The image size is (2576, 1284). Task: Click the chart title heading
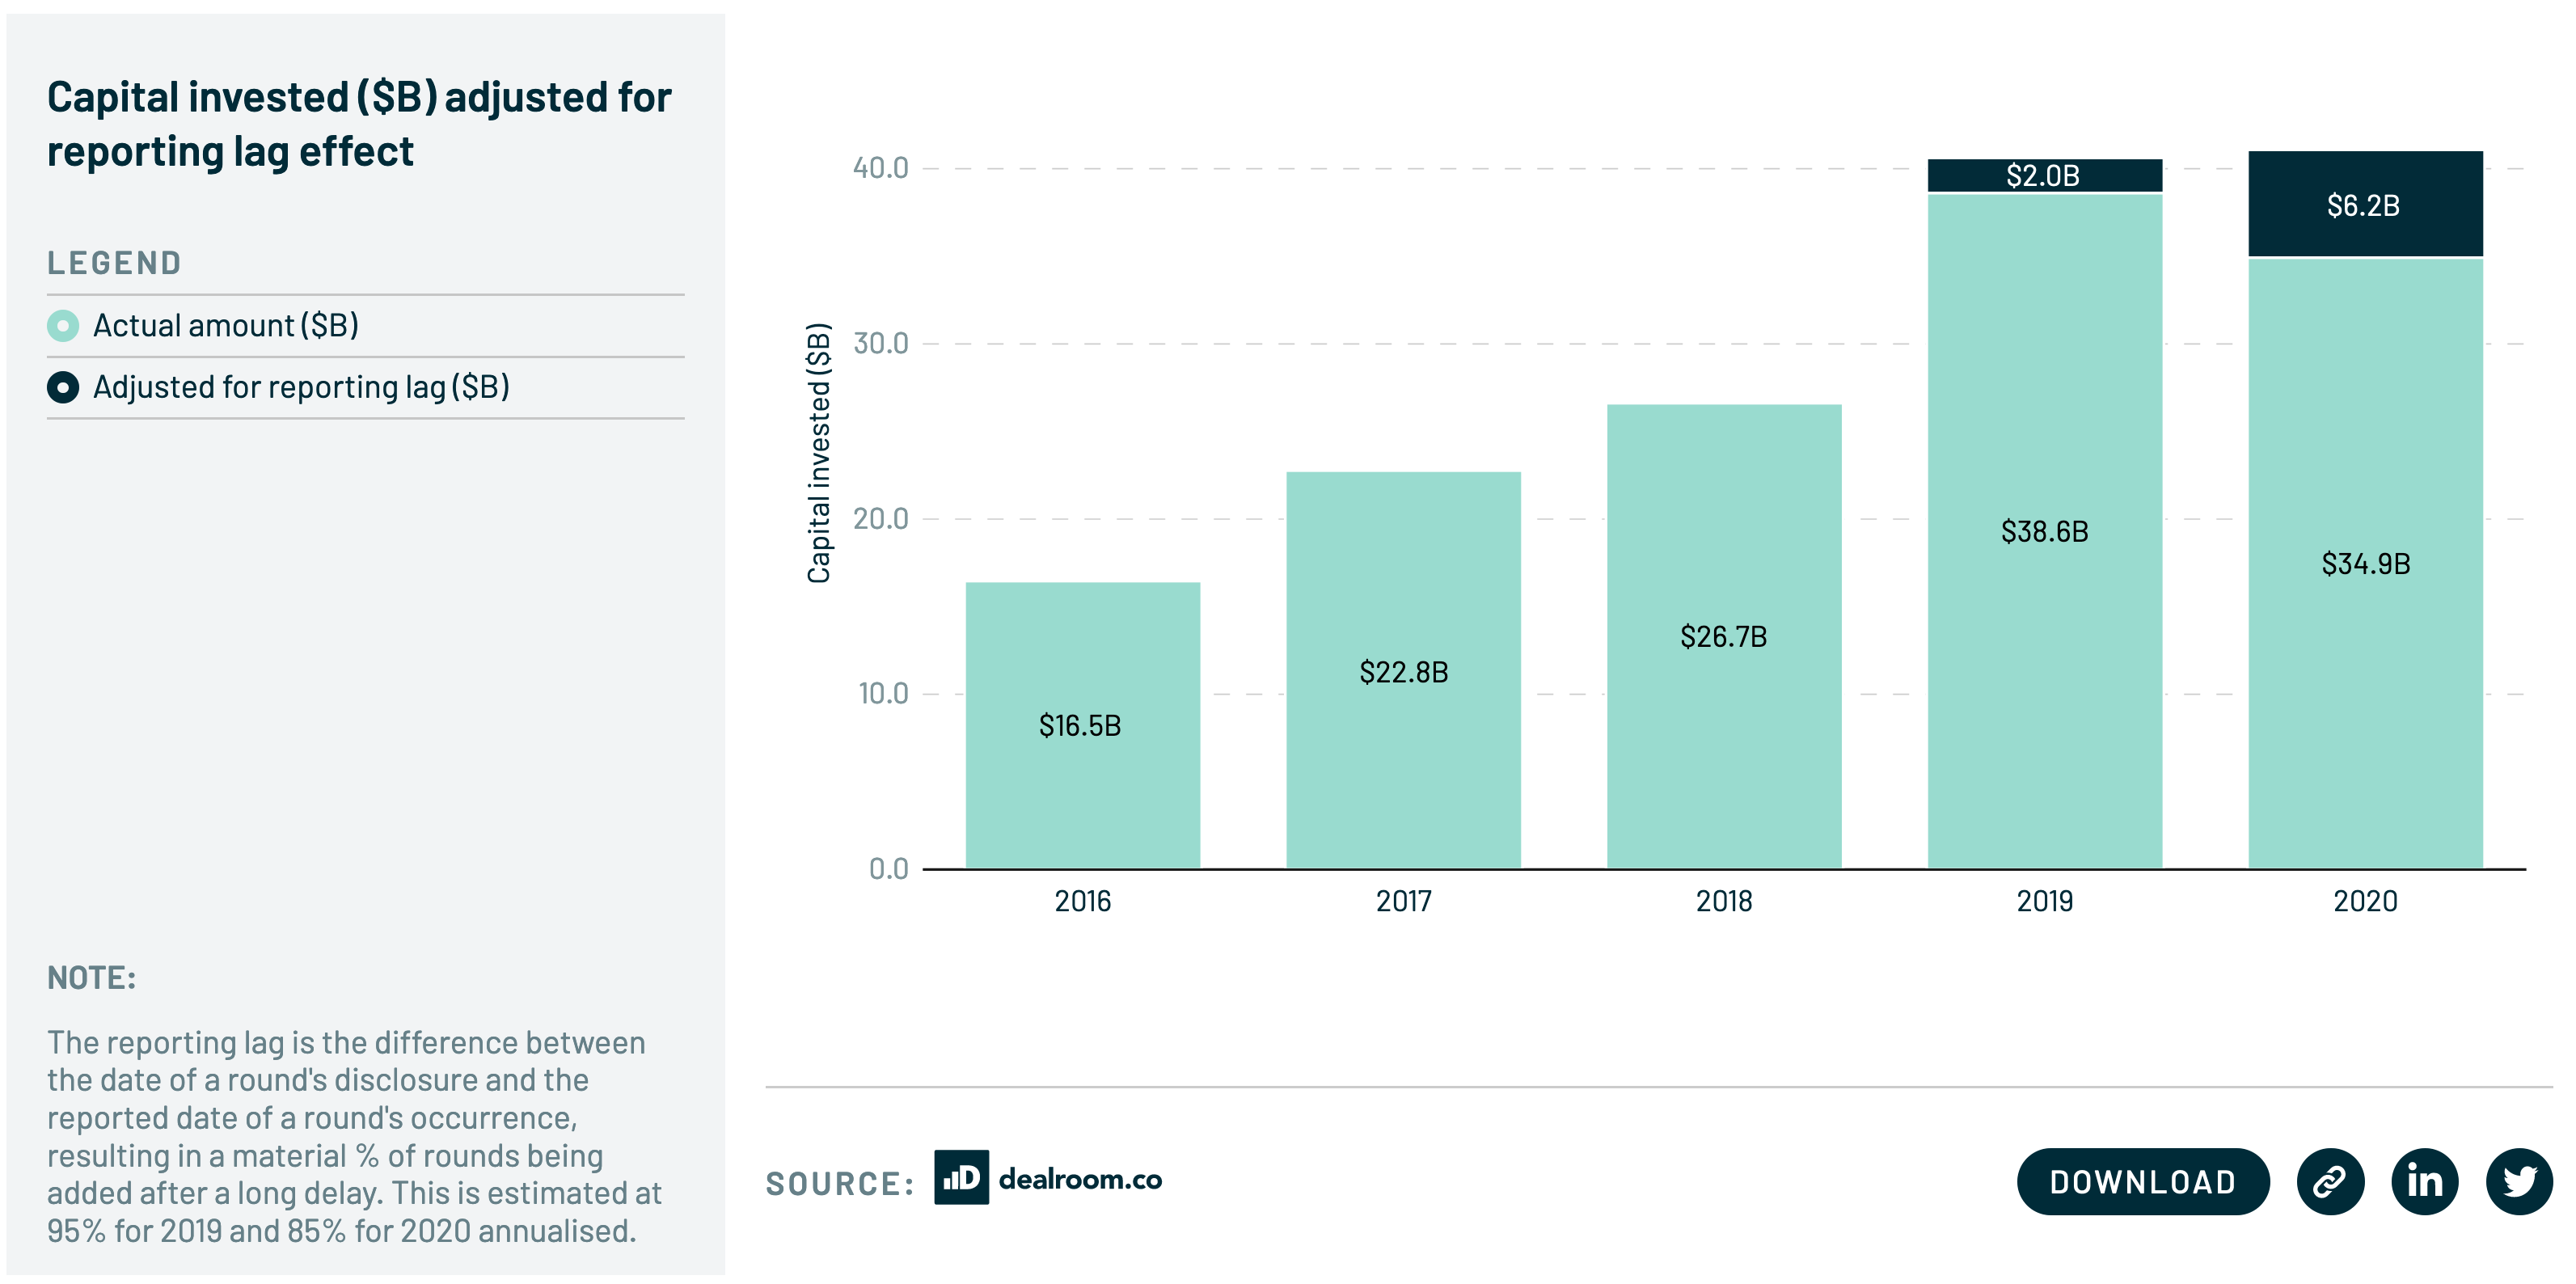pyautogui.click(x=359, y=124)
